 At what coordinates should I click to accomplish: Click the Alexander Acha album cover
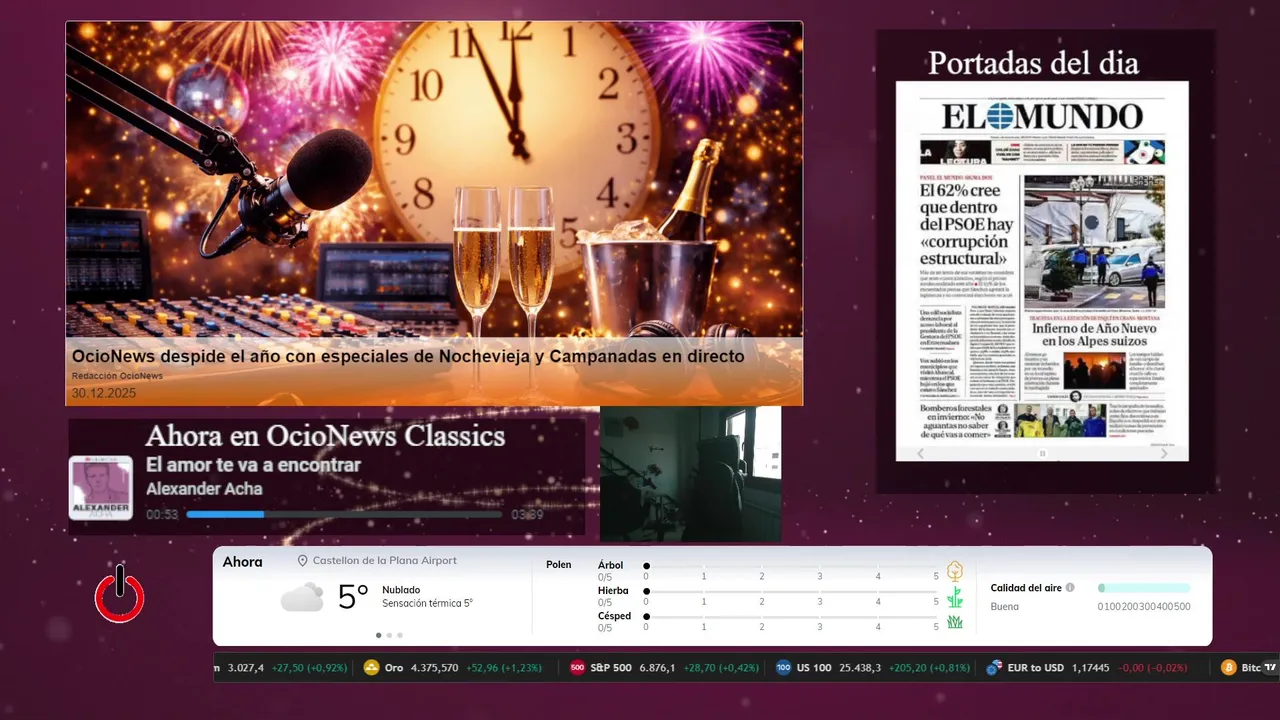click(100, 487)
